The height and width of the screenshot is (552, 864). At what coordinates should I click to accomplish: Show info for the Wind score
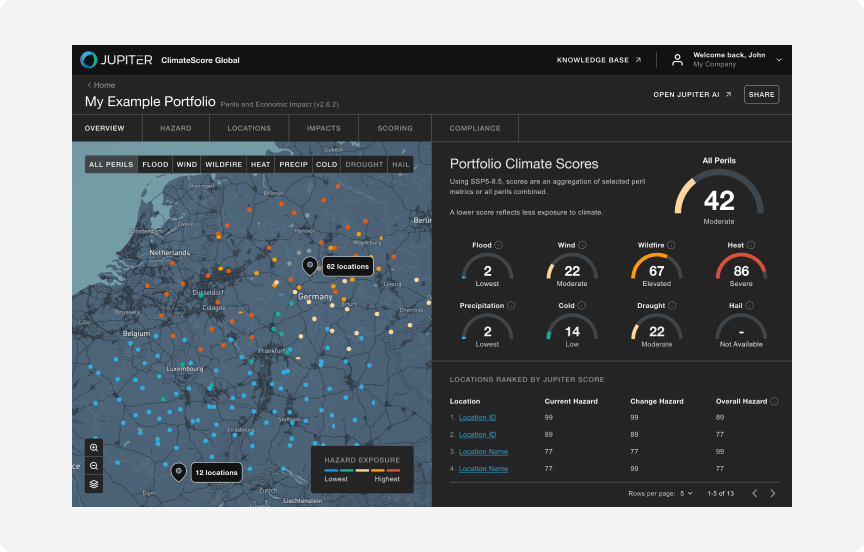[x=582, y=245]
